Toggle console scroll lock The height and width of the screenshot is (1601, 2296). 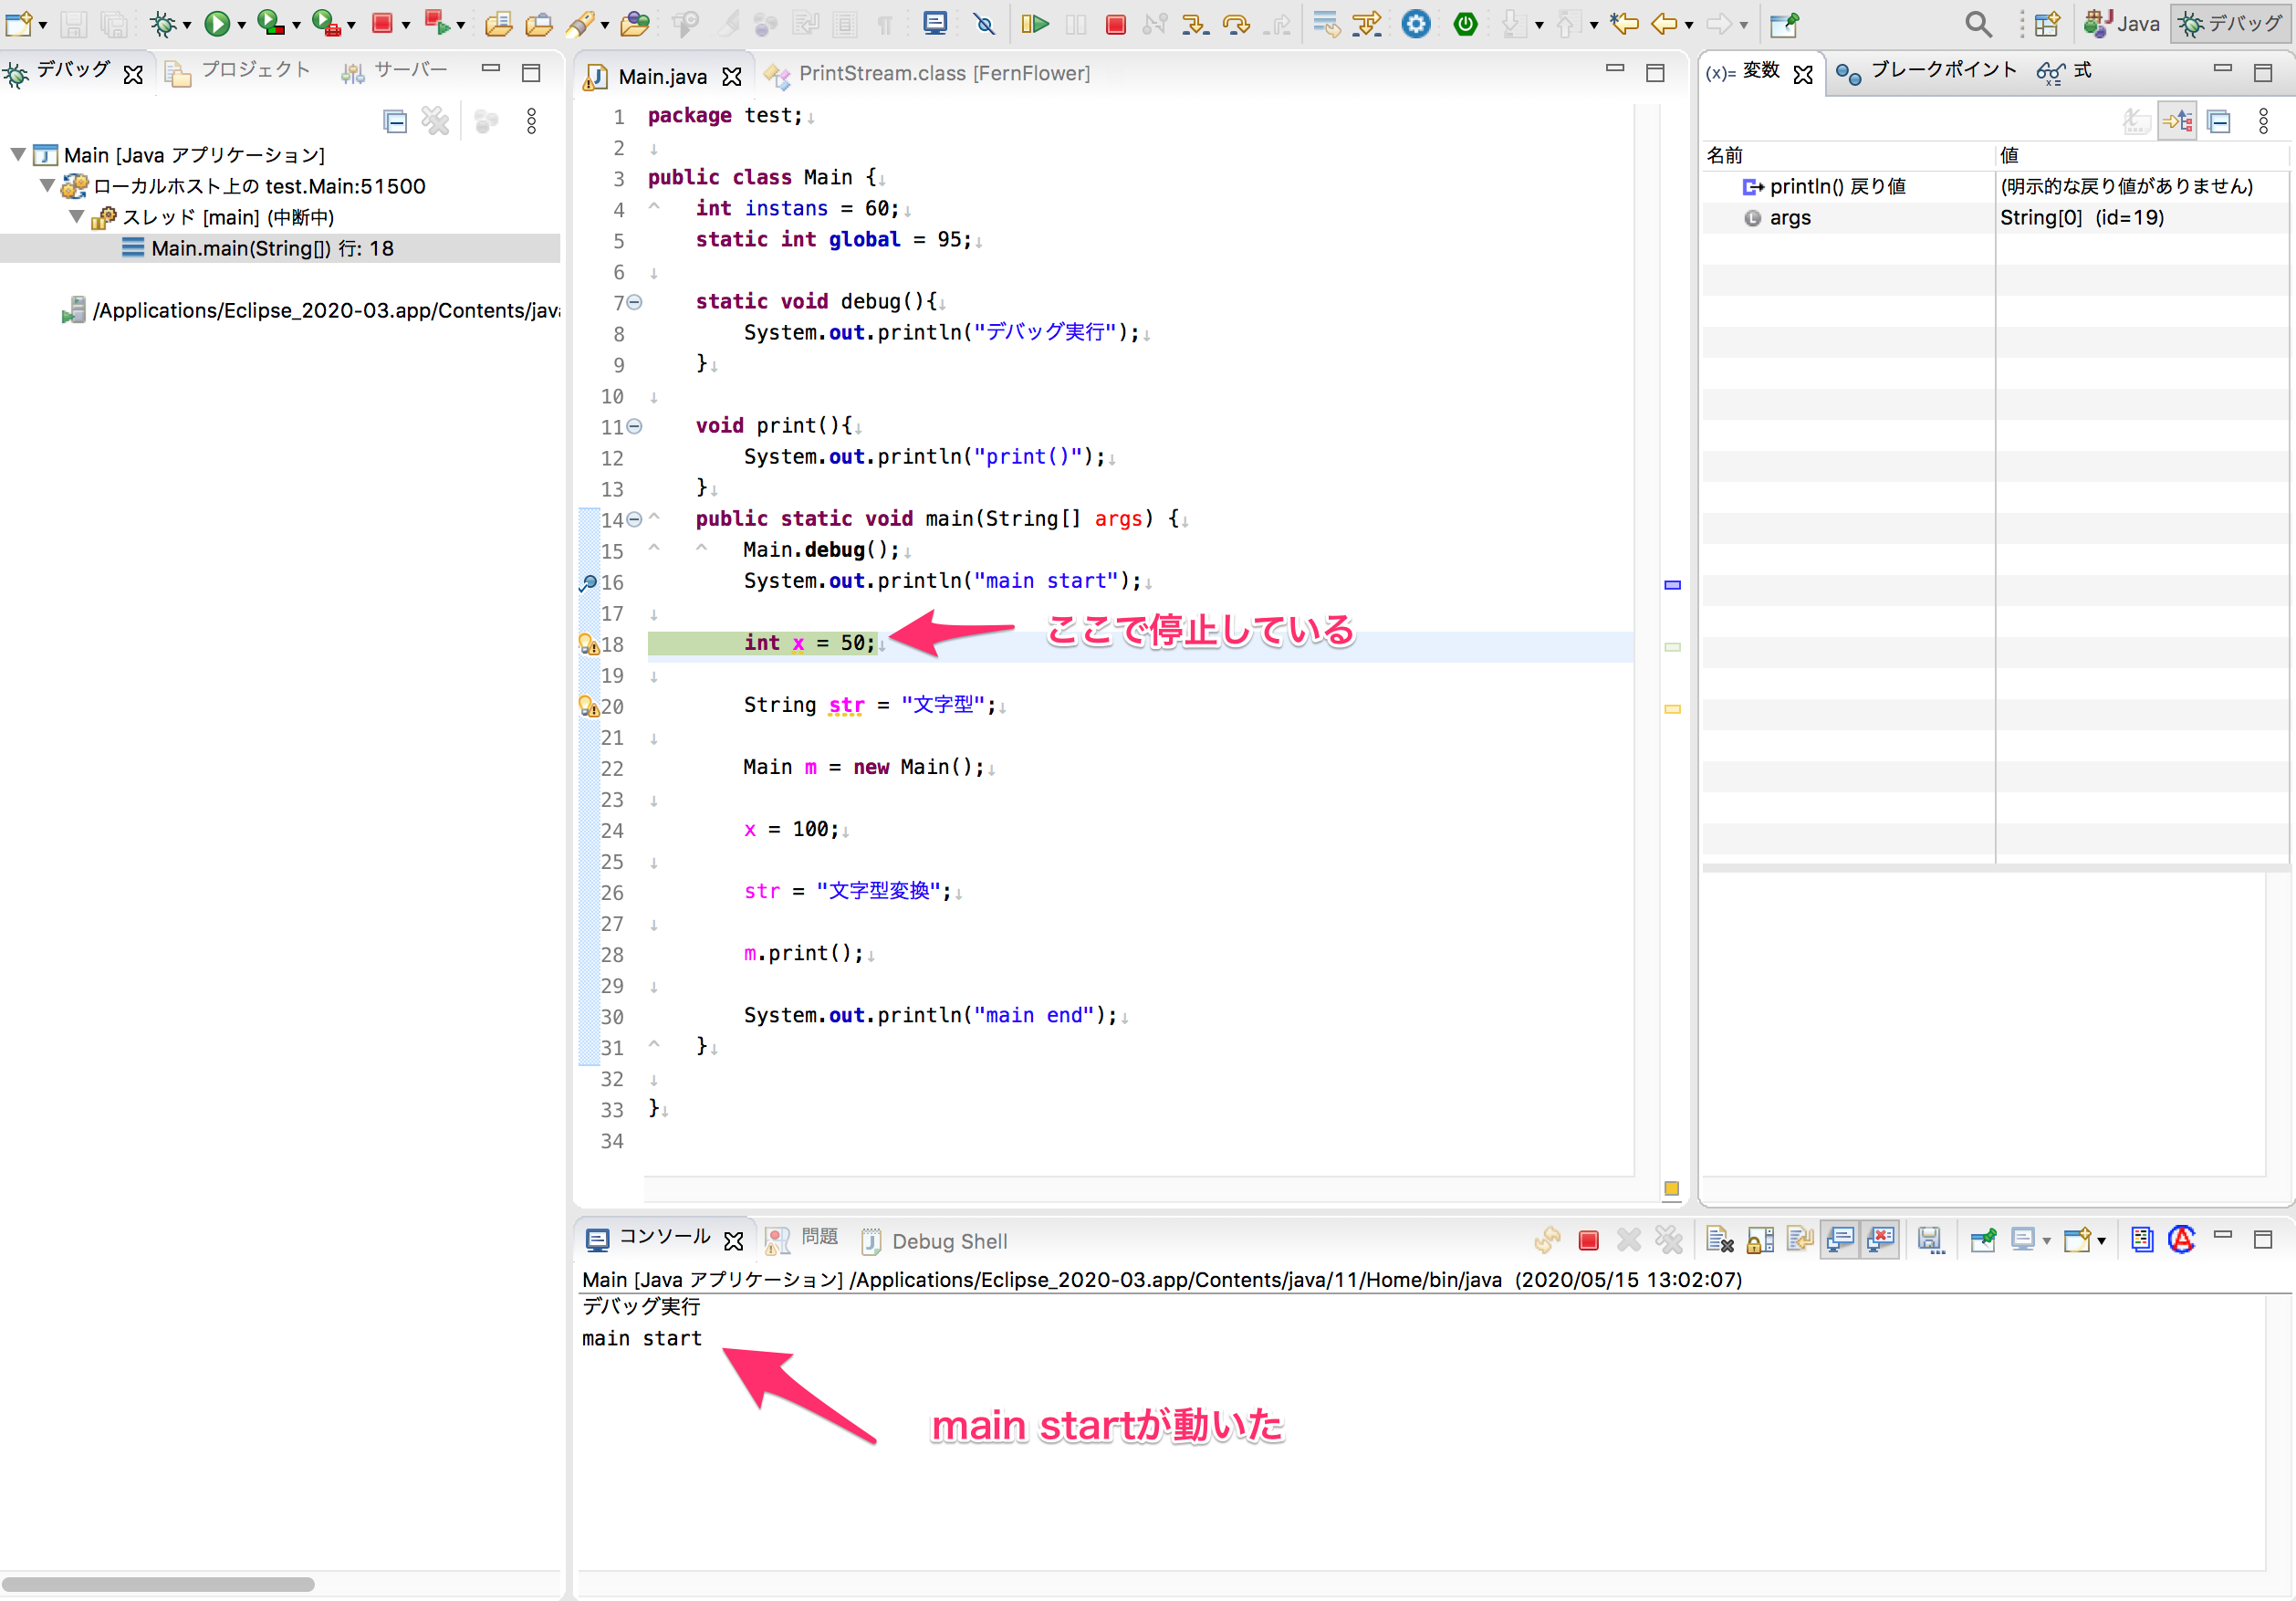pos(1760,1240)
